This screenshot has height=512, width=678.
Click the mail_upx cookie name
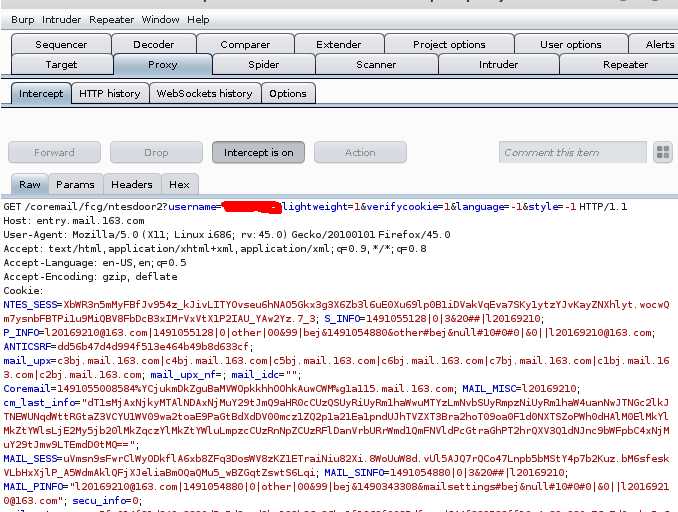27,361
